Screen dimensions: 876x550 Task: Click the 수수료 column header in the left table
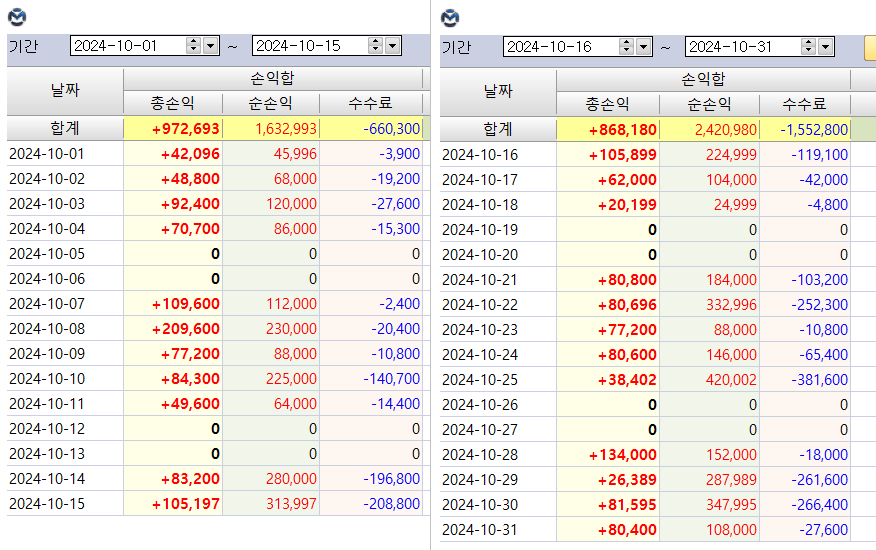pos(371,103)
